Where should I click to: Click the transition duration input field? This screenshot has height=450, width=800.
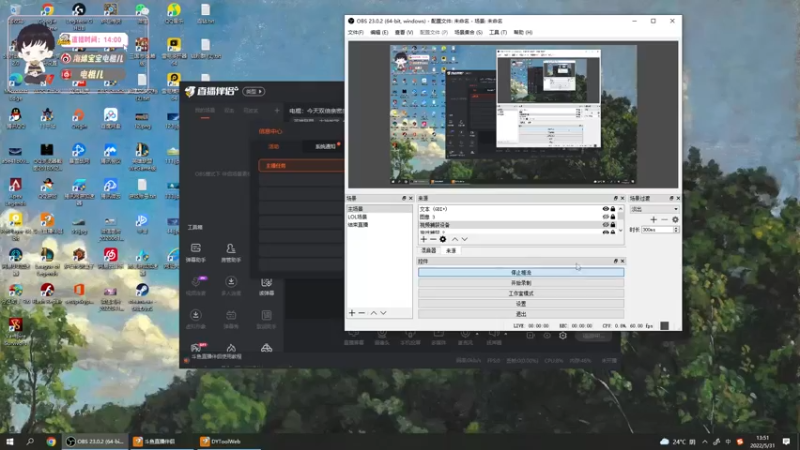click(657, 230)
